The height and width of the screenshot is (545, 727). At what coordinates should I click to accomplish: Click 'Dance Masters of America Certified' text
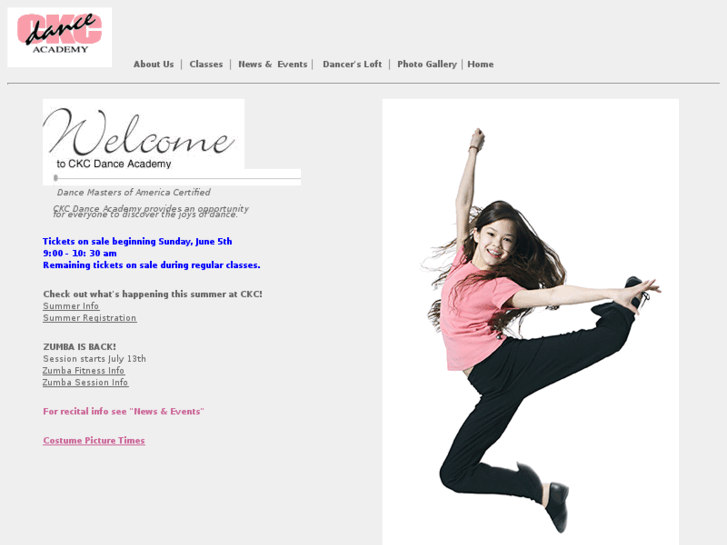pyautogui.click(x=134, y=192)
